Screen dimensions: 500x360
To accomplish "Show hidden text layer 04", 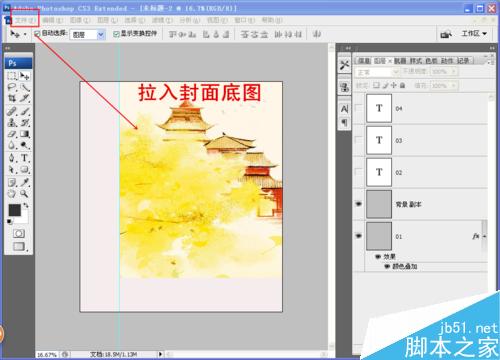I will click(x=359, y=108).
